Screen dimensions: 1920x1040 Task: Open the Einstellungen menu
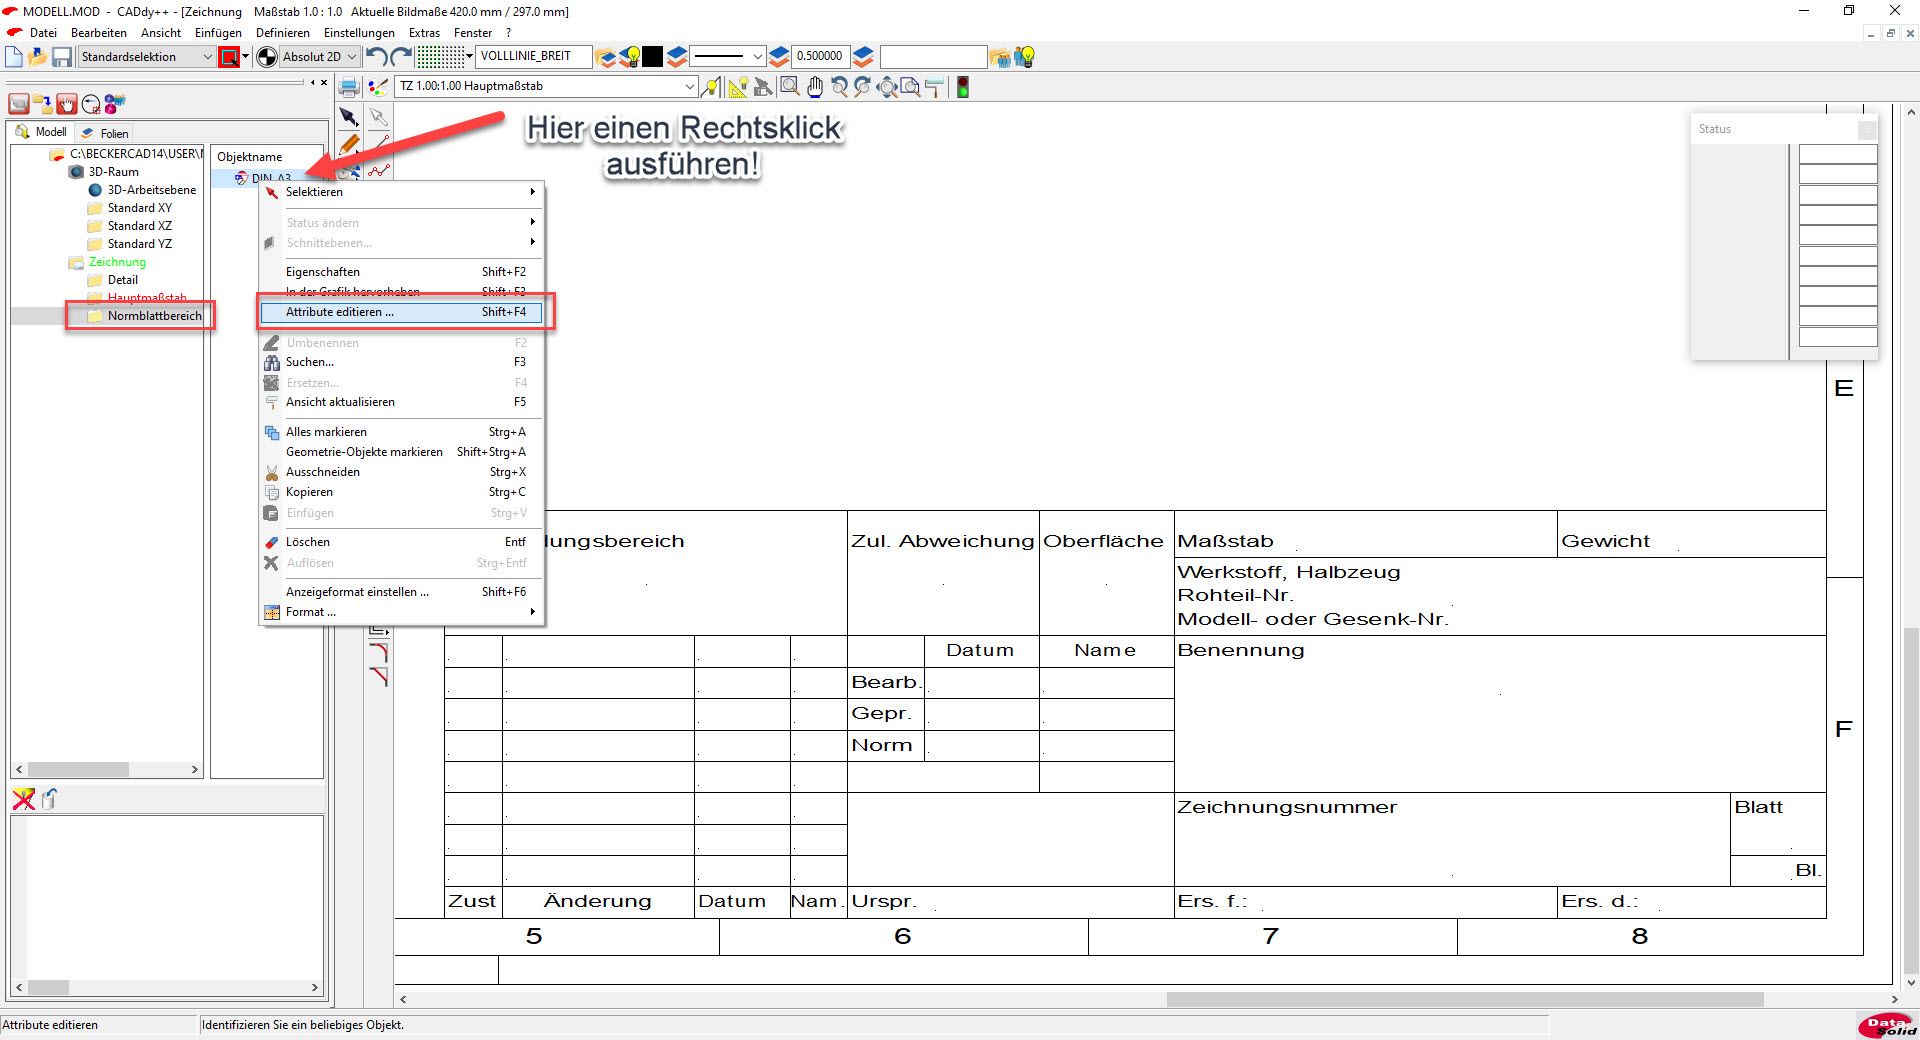(x=359, y=33)
